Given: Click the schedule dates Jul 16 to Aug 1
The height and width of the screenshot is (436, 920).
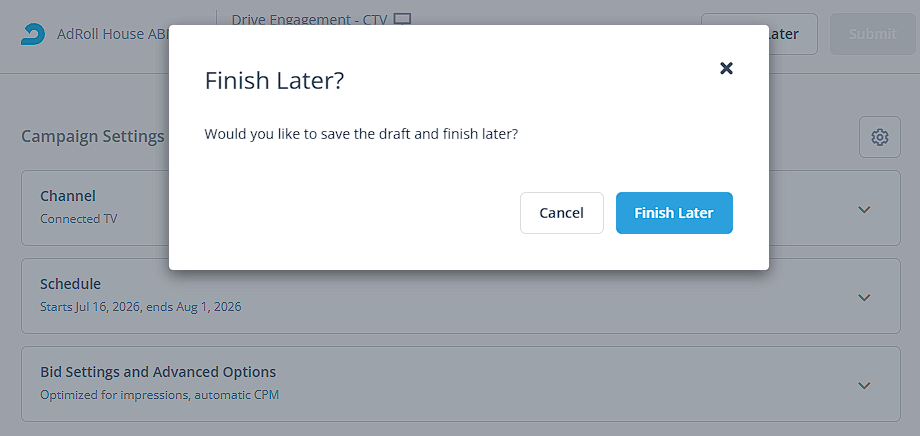Looking at the screenshot, I should [141, 307].
